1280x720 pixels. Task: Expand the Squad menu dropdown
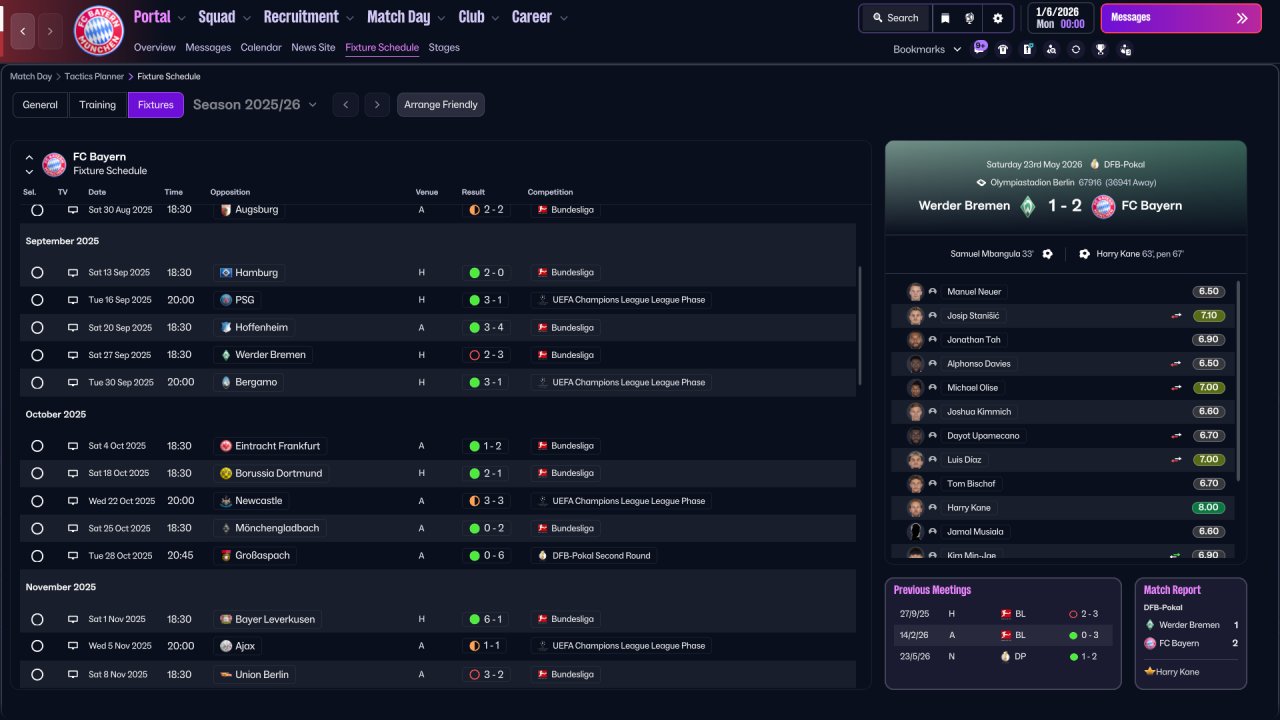[x=246, y=18]
